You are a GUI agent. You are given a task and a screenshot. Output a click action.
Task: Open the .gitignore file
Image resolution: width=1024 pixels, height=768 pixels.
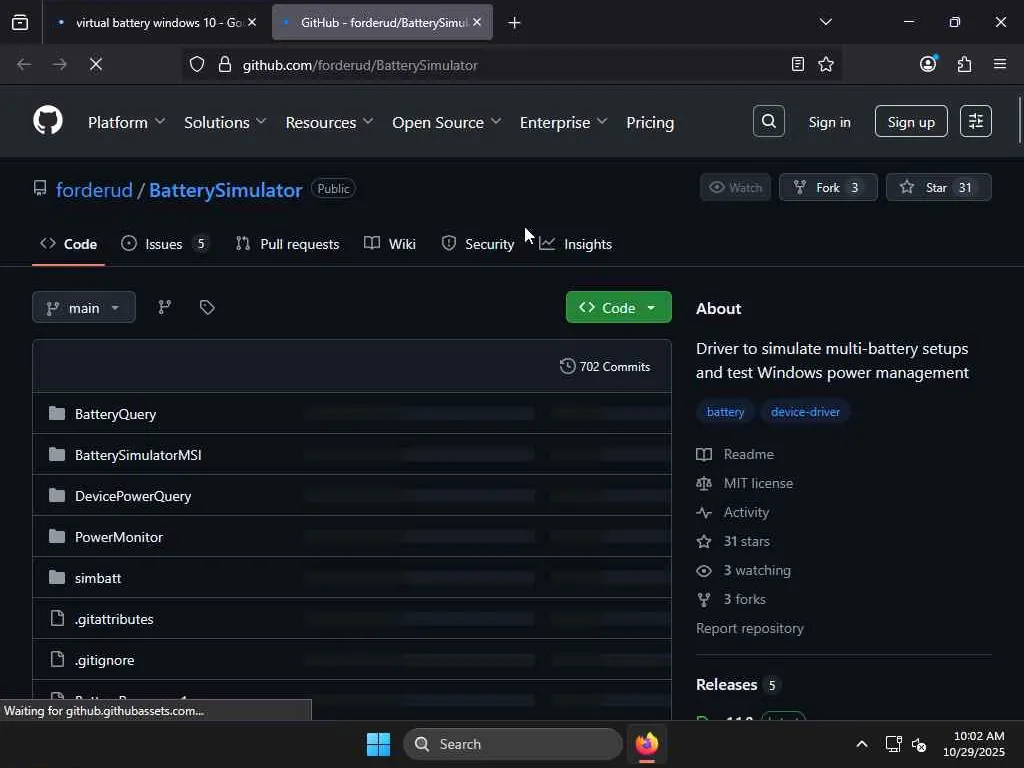104,660
